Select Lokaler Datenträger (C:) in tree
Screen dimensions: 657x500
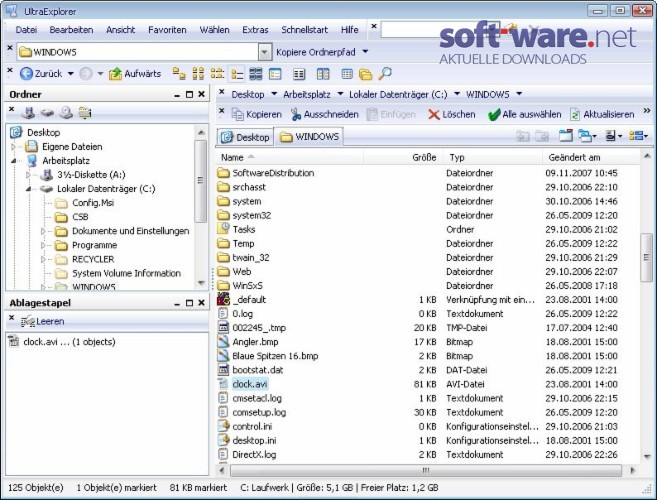[106, 189]
